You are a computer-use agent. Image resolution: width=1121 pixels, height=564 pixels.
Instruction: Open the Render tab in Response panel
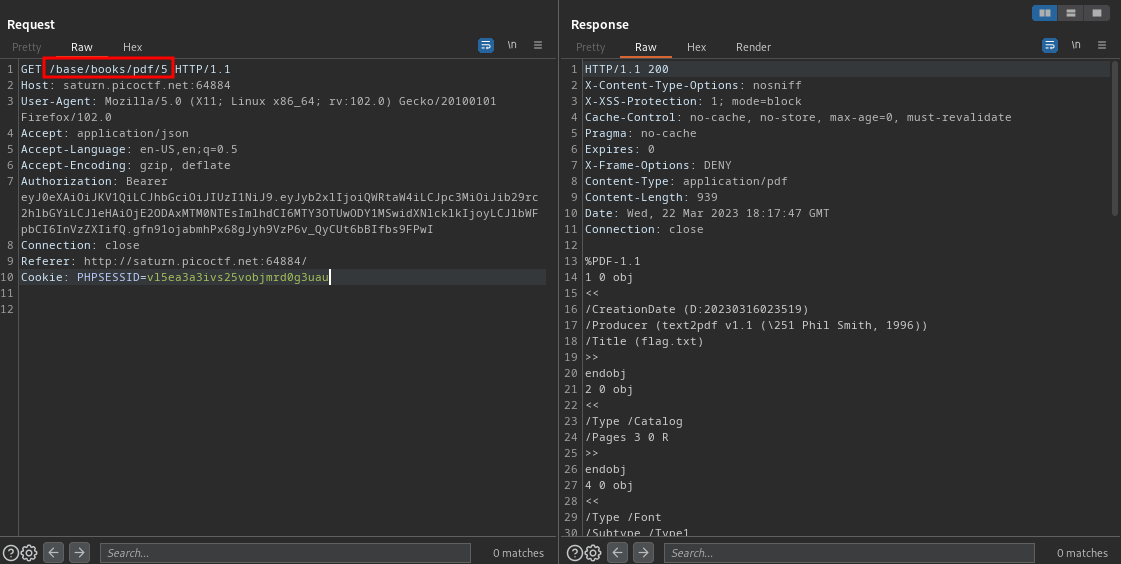click(754, 47)
